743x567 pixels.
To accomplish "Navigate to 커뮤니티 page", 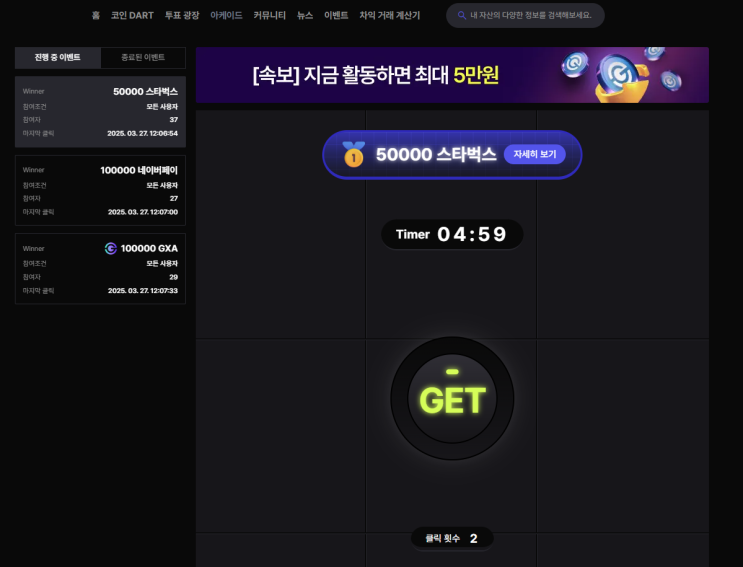I will point(270,15).
